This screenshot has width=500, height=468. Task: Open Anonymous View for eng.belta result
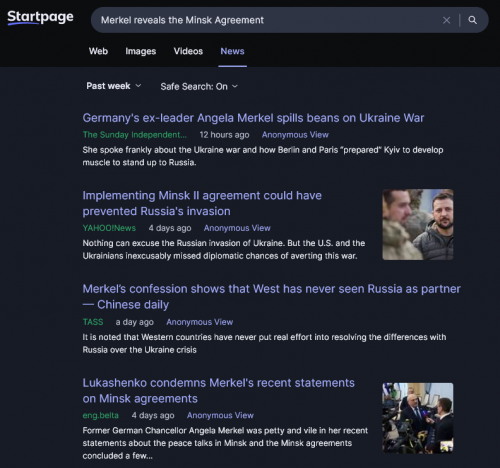[220, 415]
